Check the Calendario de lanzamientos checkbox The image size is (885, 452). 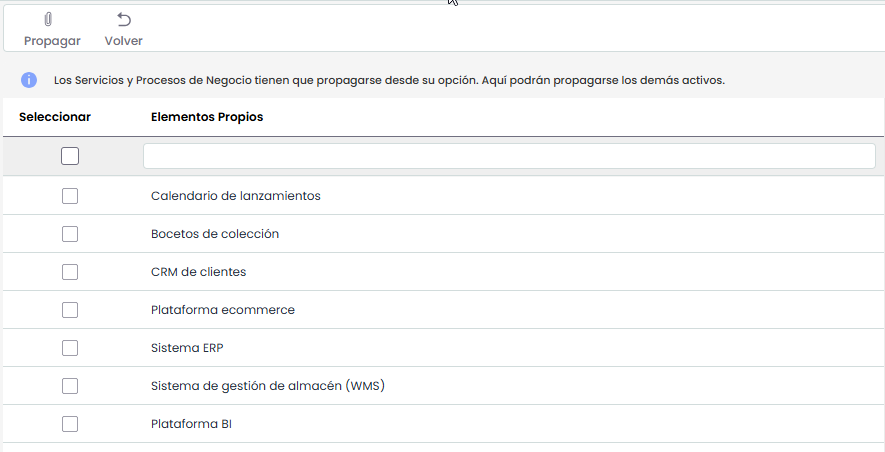point(70,196)
